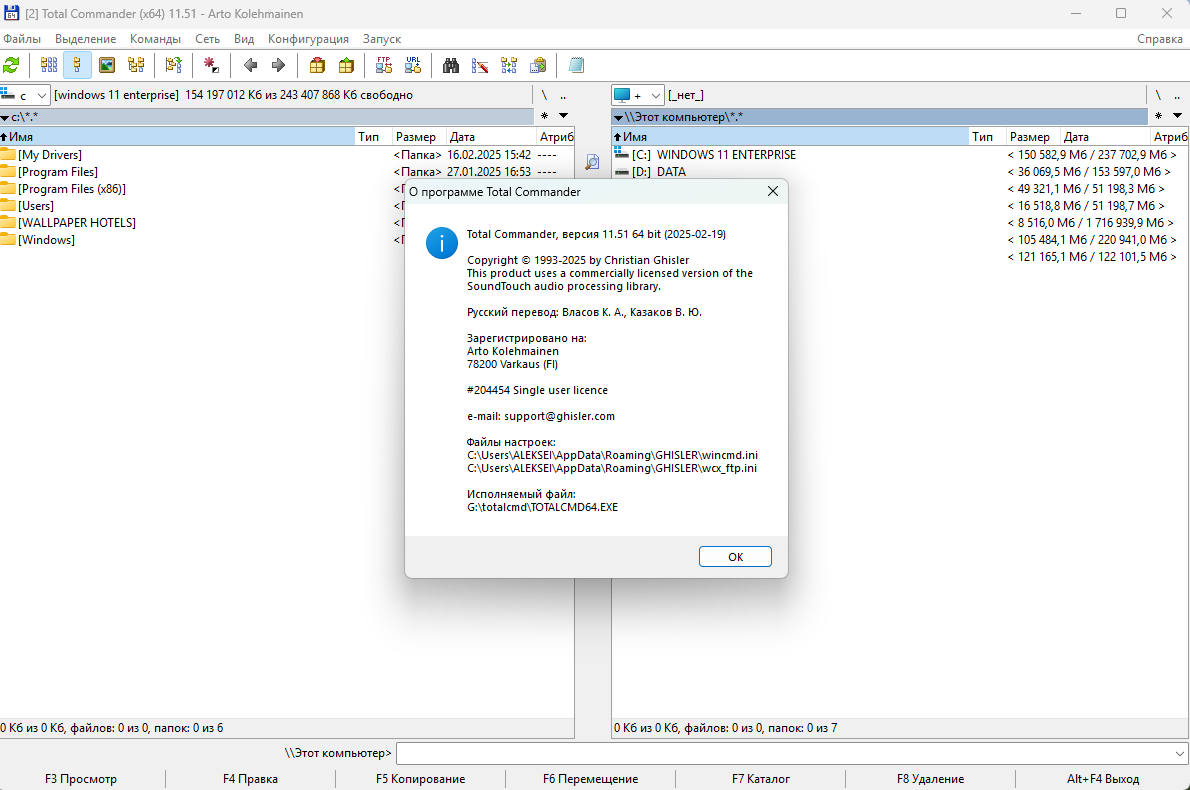This screenshot has width=1190, height=790.
Task: Open the synchronize directories toolbar icon
Action: [x=509, y=66]
